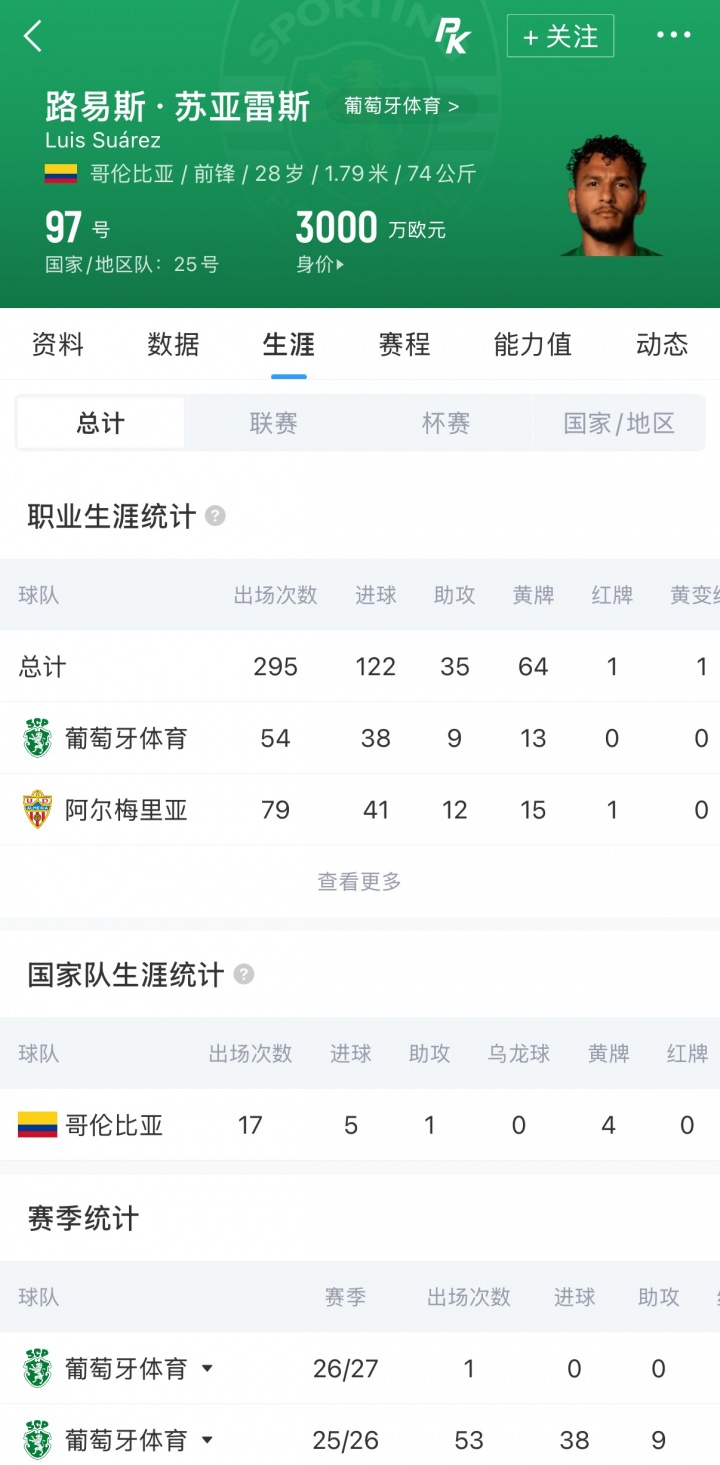Open the PK comparison icon
720x1465 pixels.
click(452, 37)
